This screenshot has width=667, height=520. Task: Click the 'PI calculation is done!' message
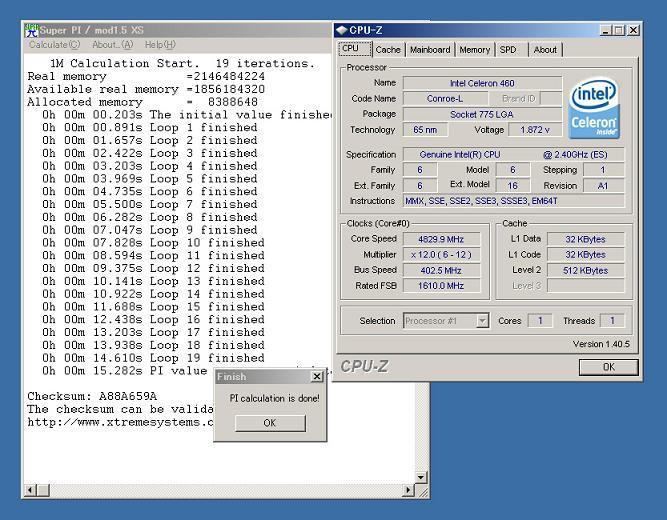(274, 398)
